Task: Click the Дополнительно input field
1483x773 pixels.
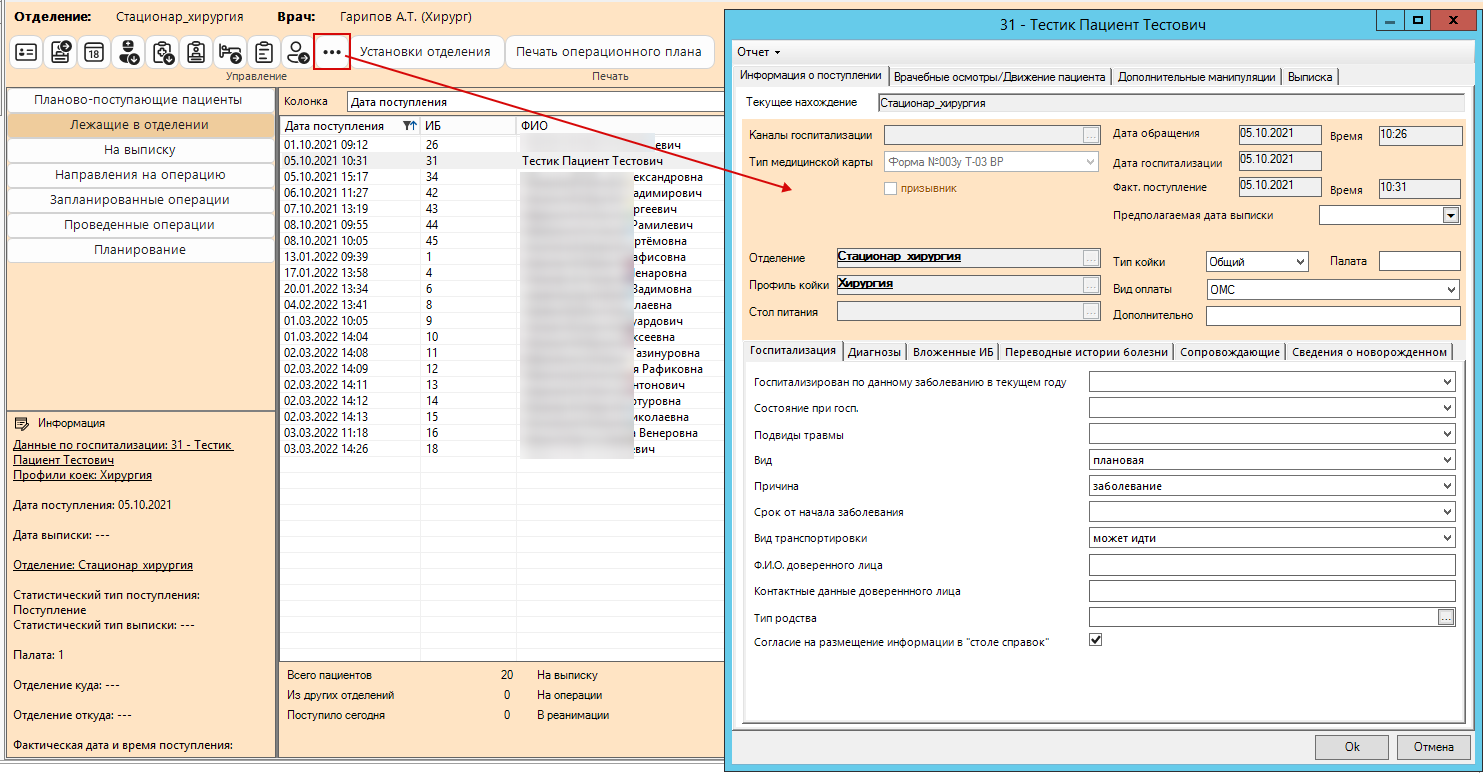Action: point(1334,316)
